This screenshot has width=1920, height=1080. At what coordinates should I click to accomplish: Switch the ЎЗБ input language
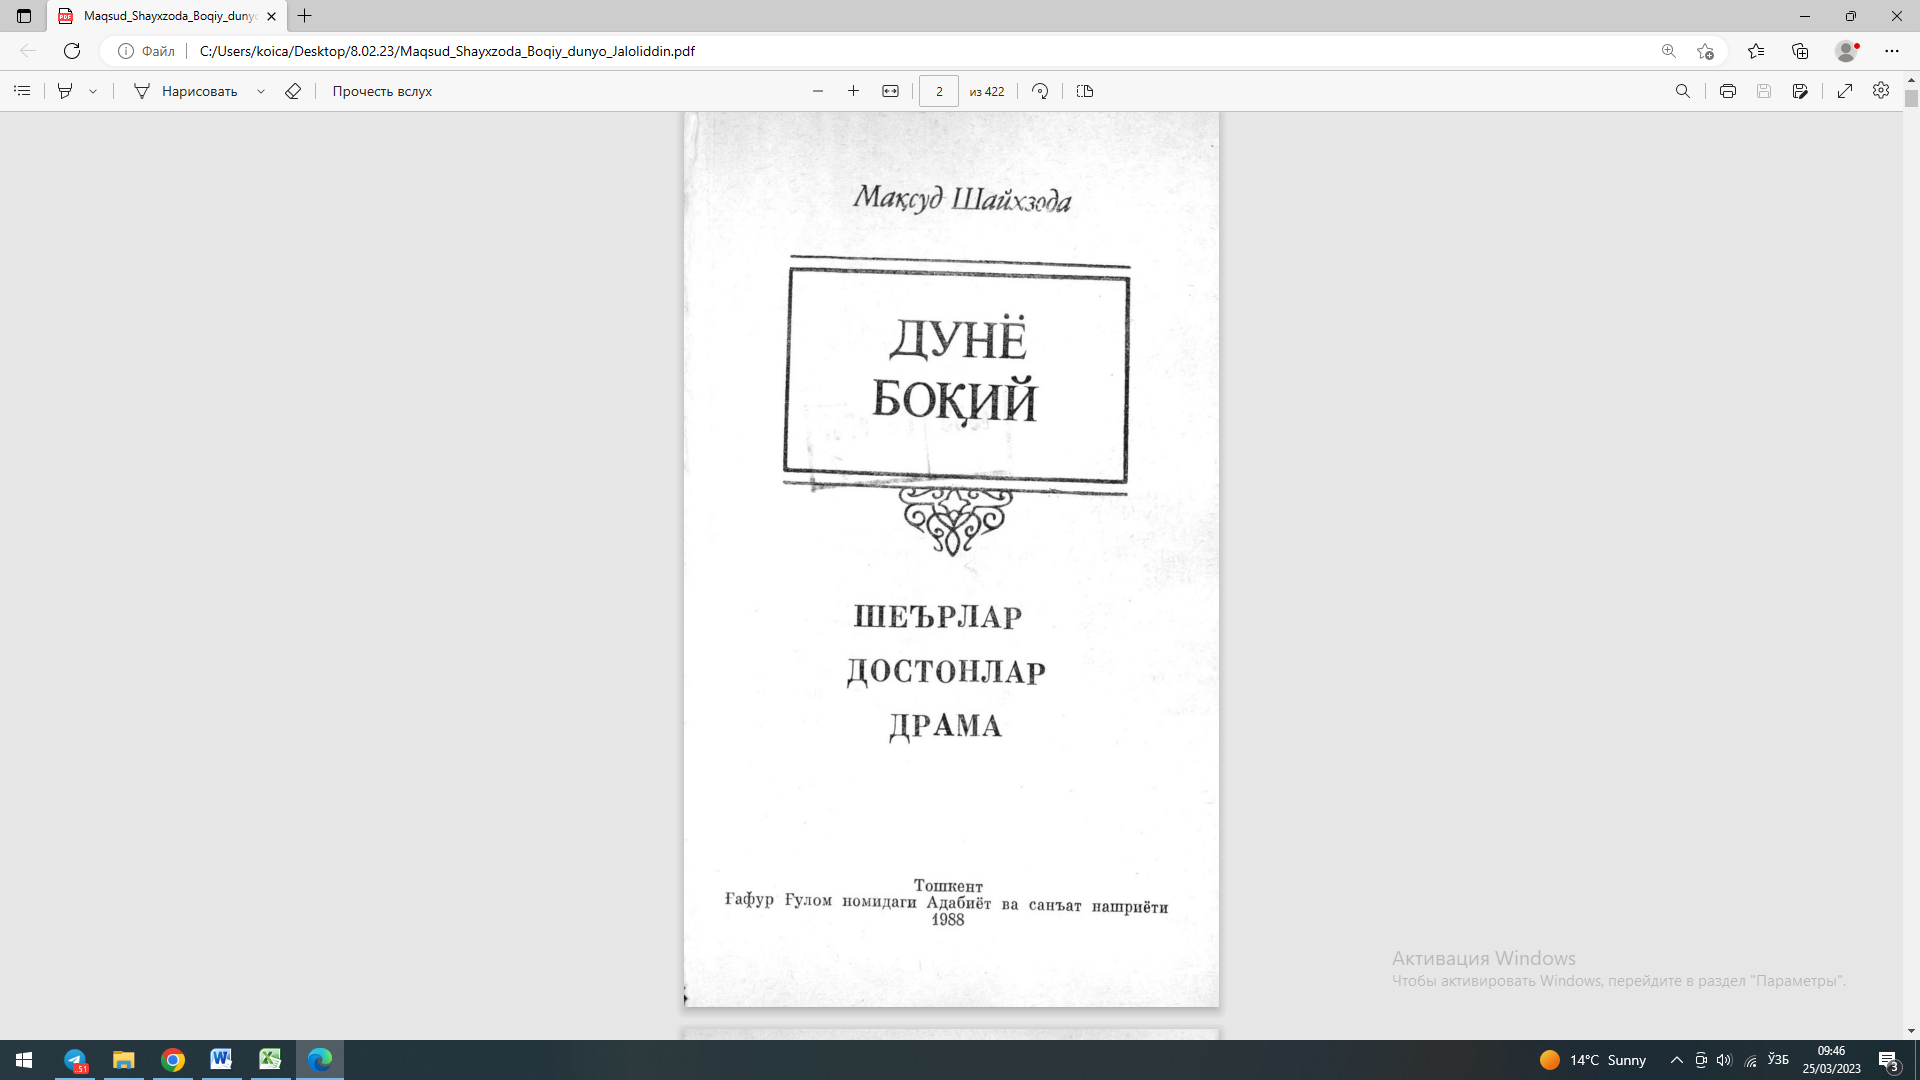click(x=1778, y=1059)
